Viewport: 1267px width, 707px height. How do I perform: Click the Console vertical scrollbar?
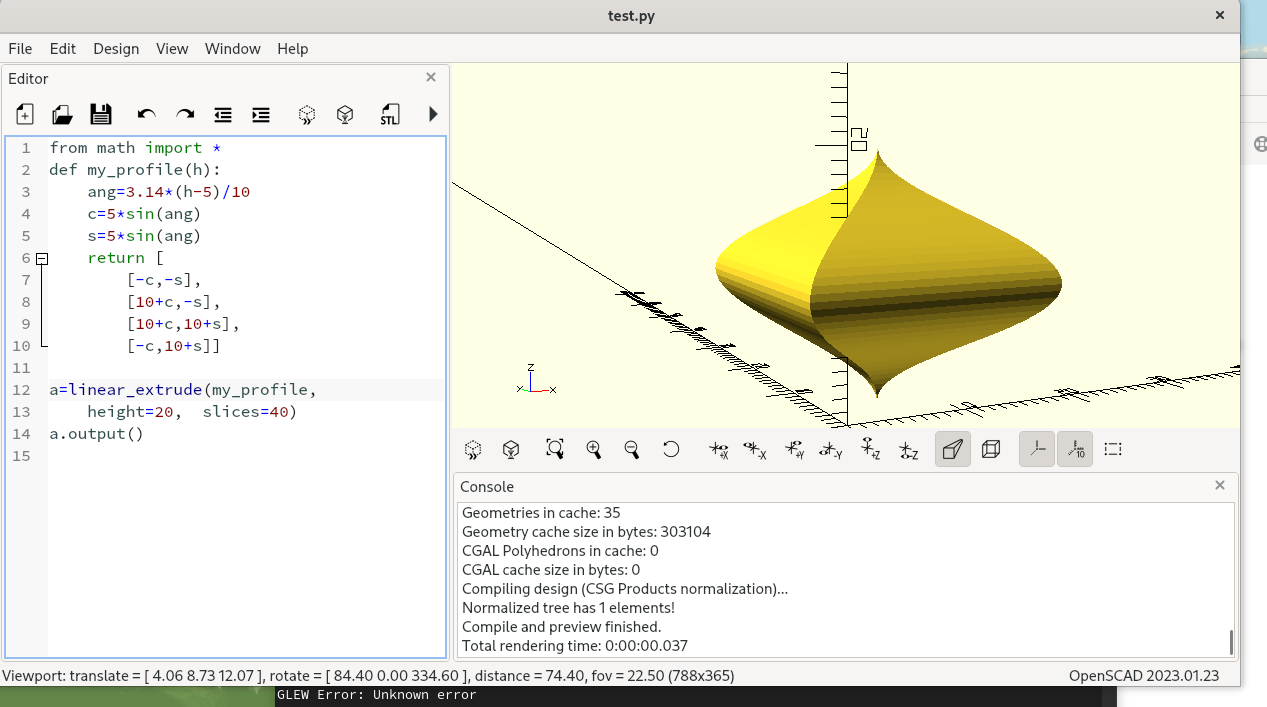(x=1231, y=641)
